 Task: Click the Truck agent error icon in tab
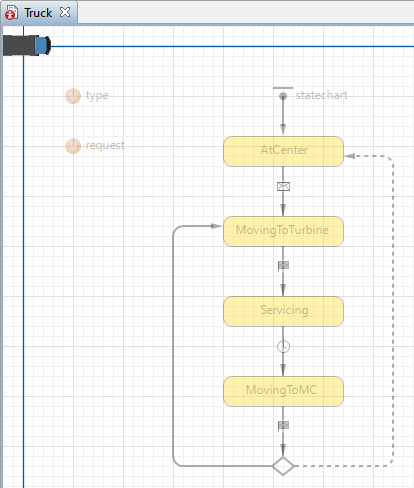pos(11,13)
